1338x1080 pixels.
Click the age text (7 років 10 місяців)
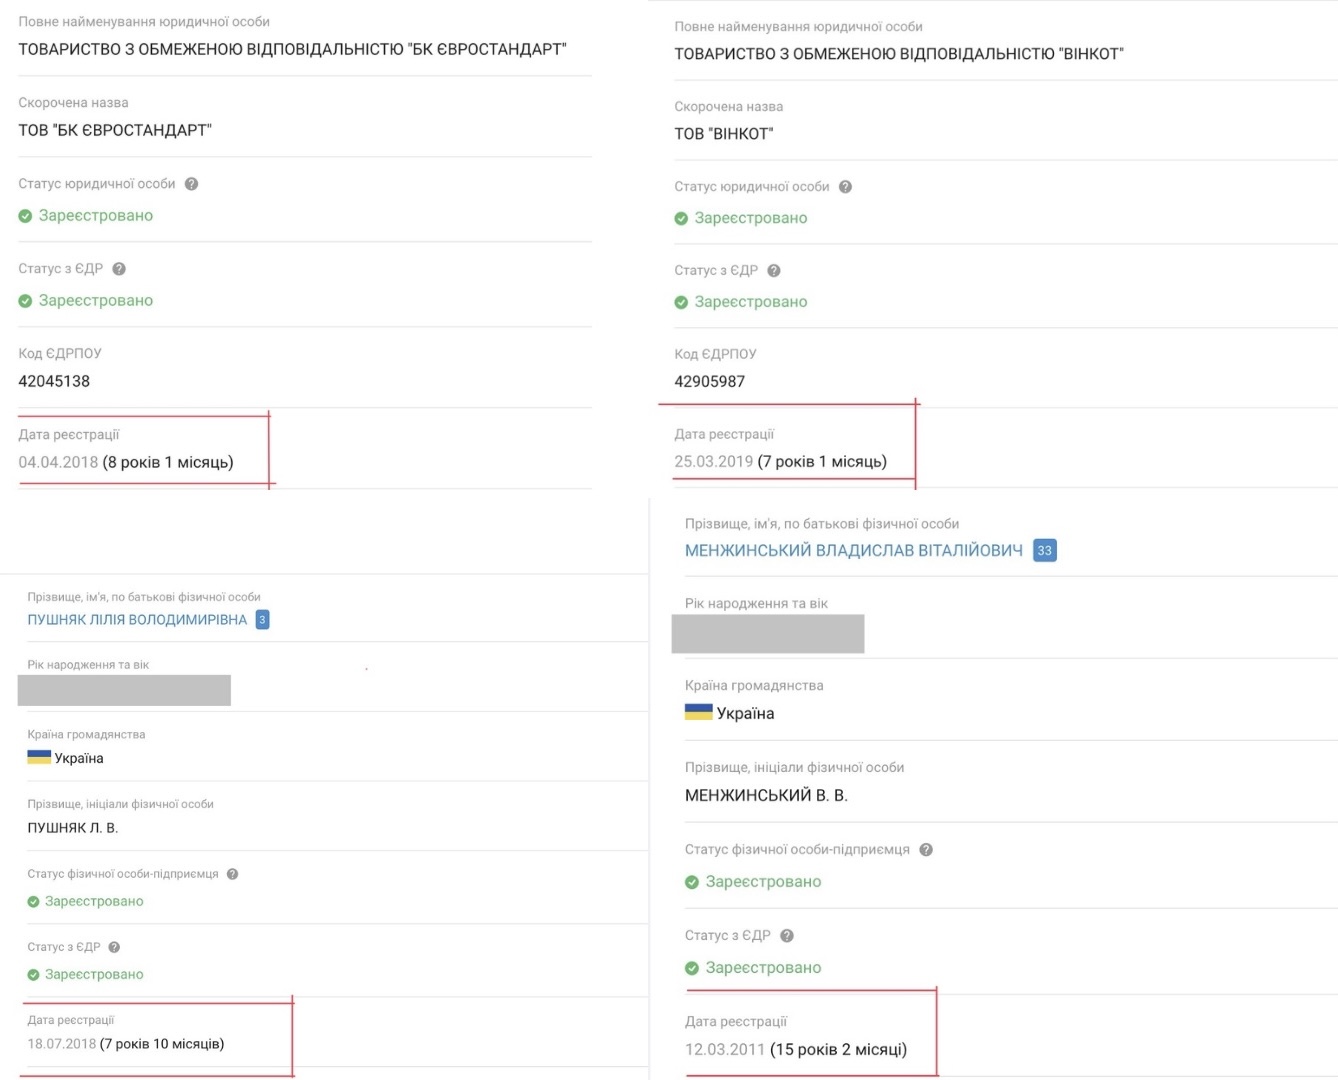coord(162,1044)
